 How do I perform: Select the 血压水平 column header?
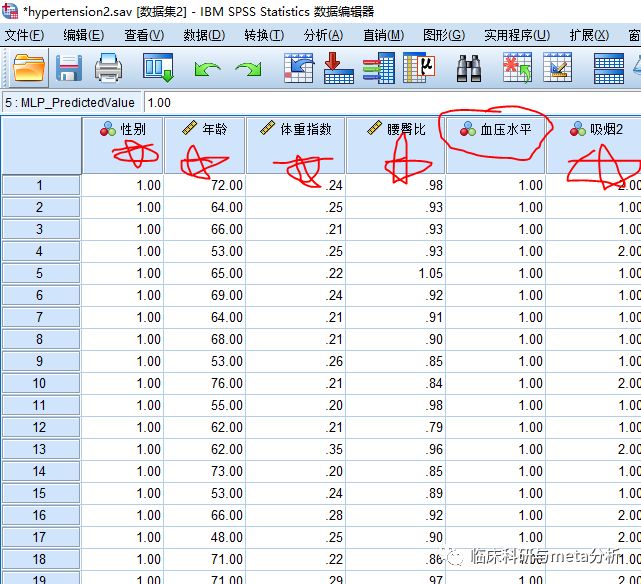pos(495,145)
